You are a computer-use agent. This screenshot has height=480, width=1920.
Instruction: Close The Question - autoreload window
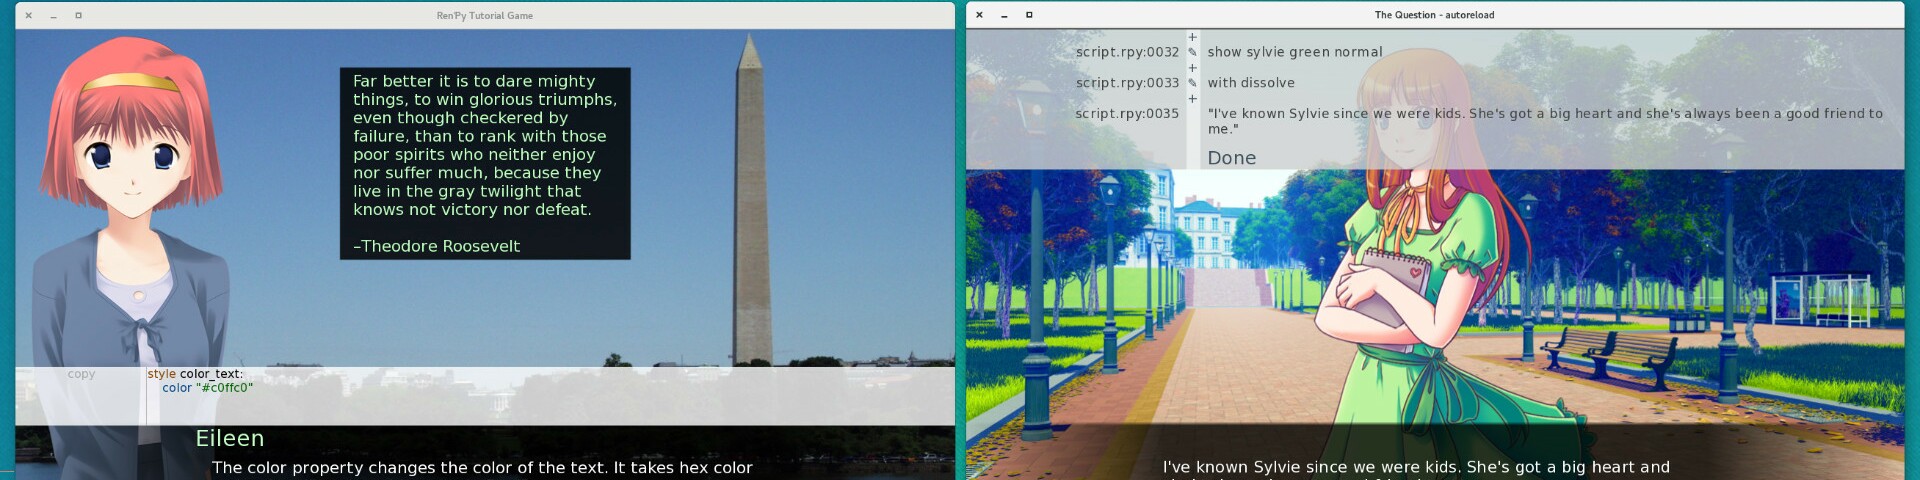click(x=979, y=15)
